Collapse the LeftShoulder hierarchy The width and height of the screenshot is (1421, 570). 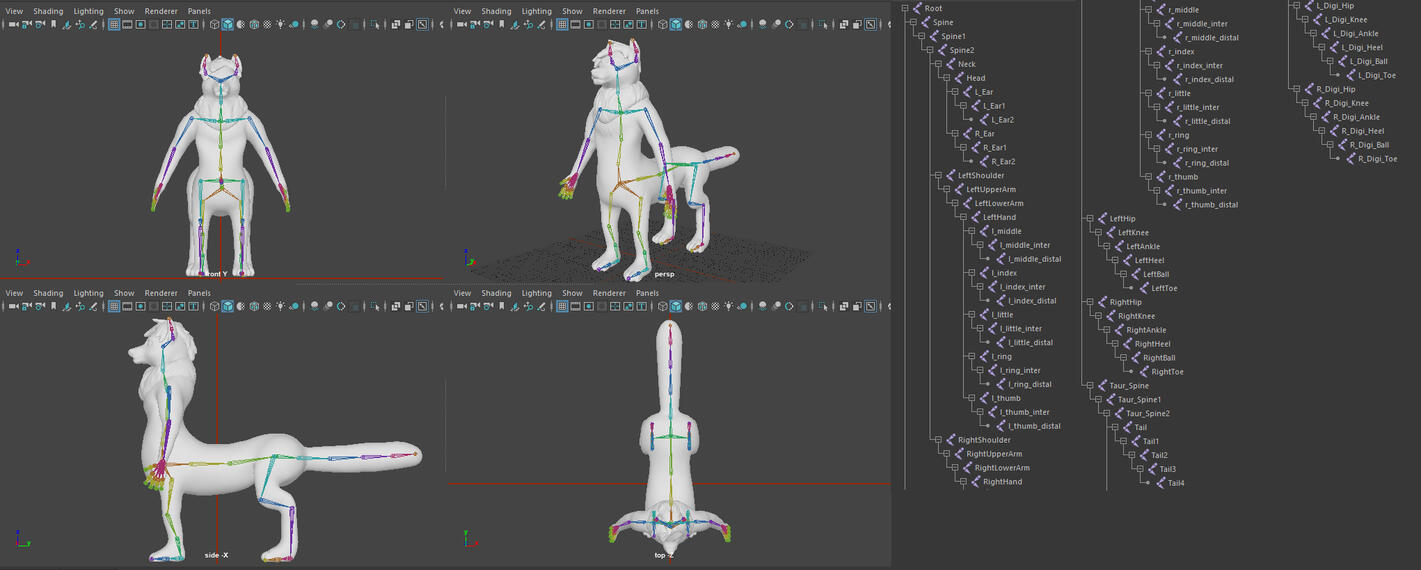939,175
